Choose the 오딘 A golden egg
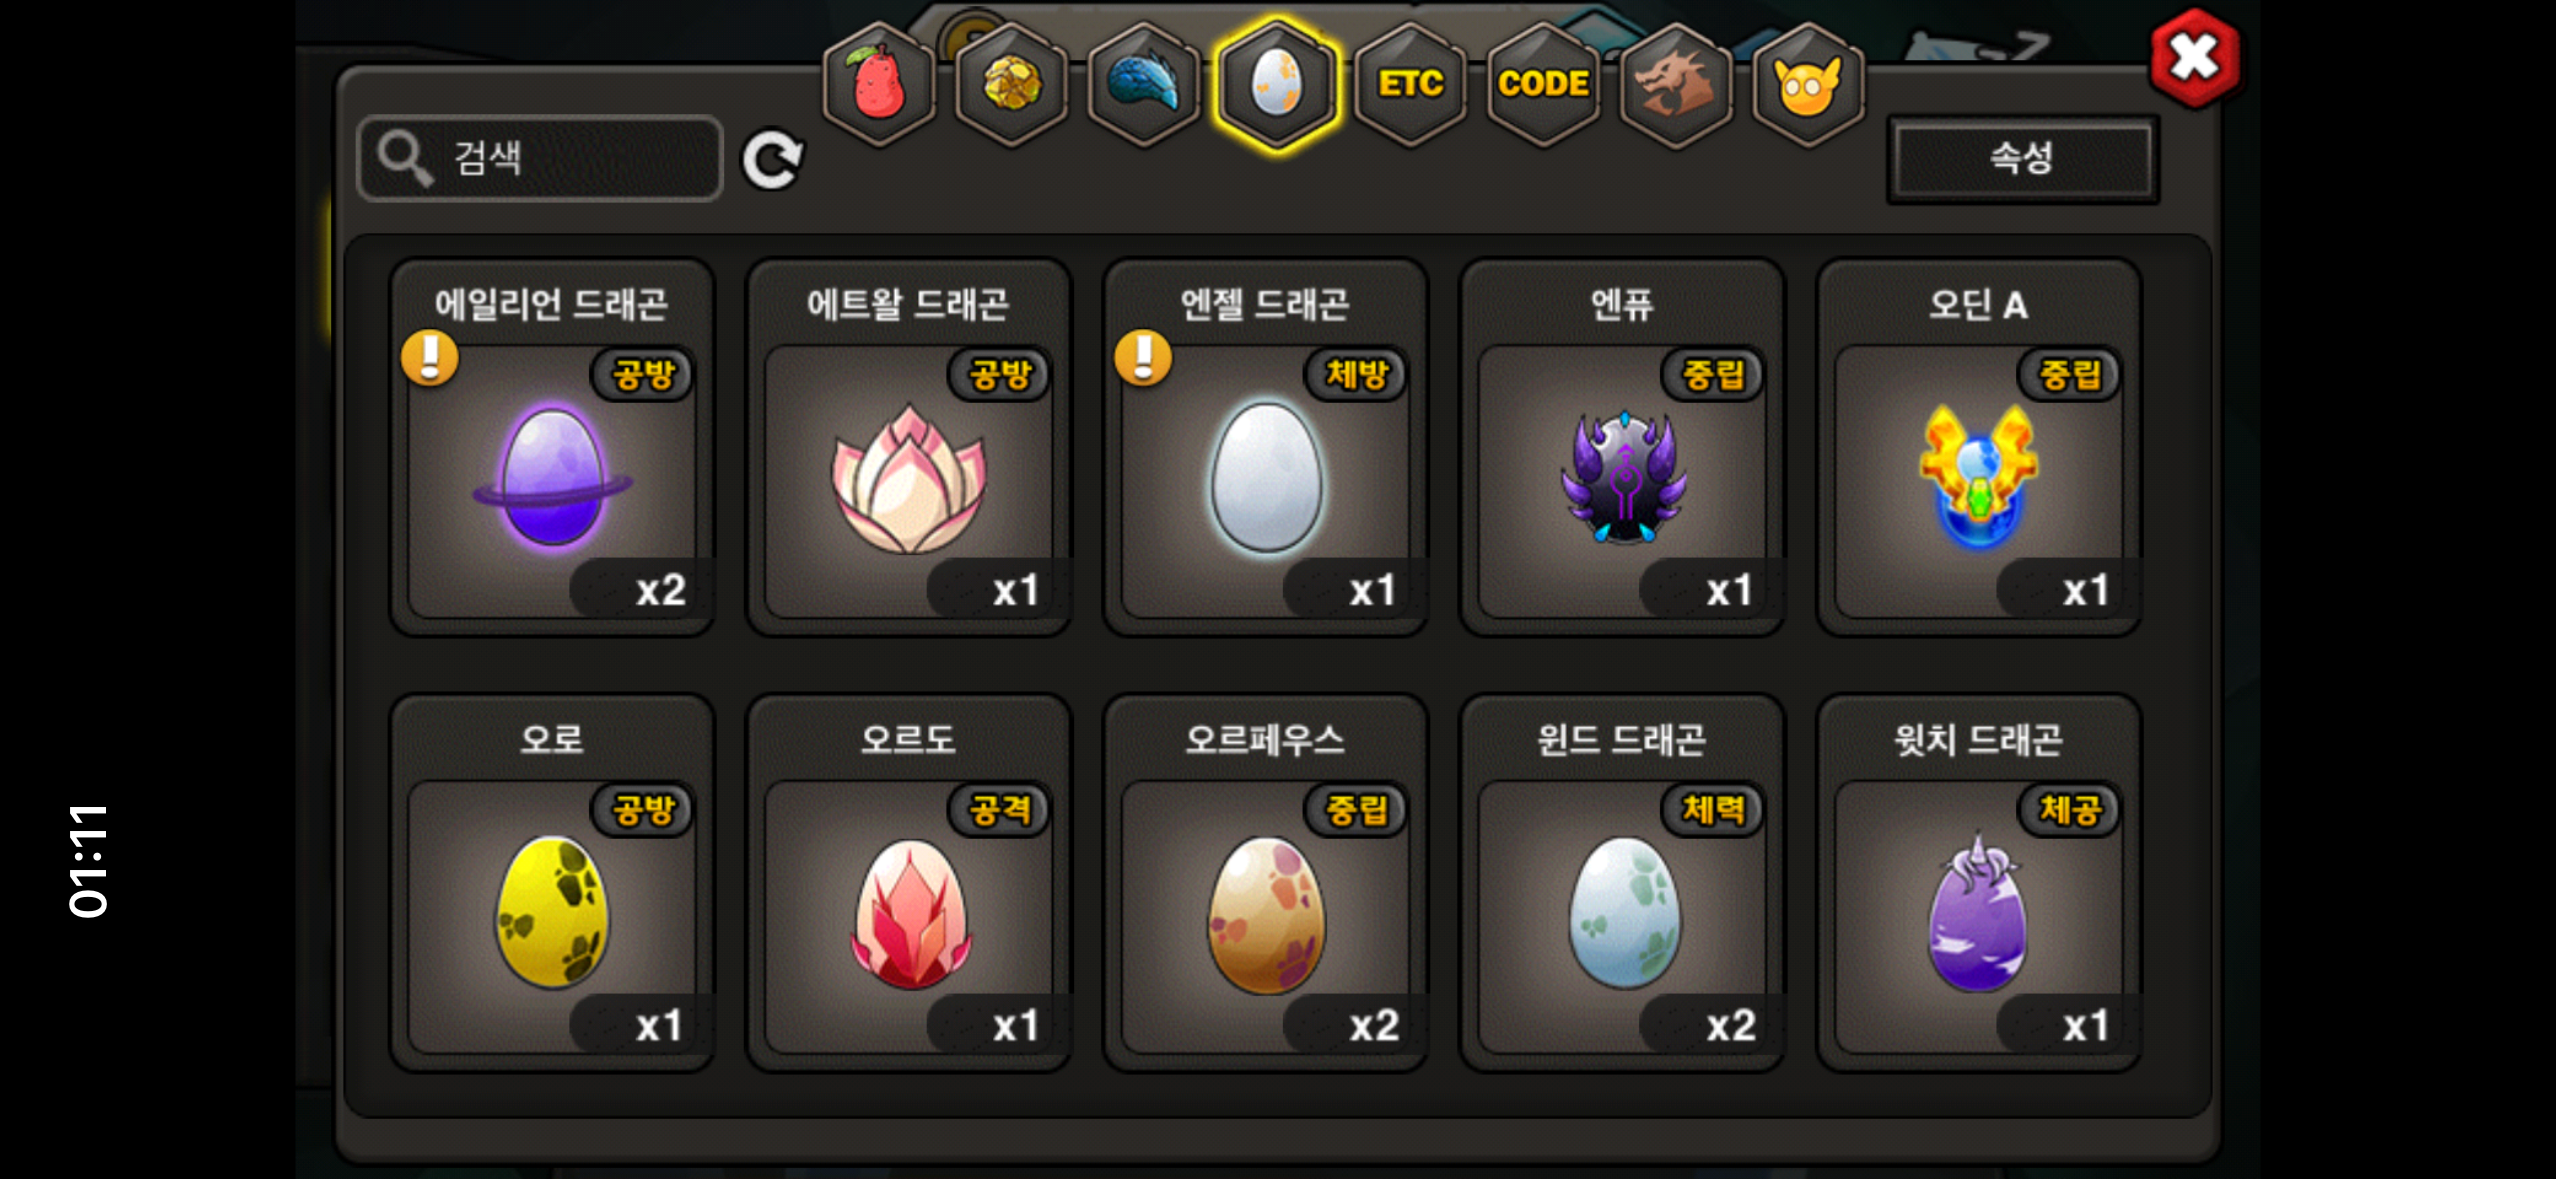The width and height of the screenshot is (2556, 1179). coord(1979,447)
